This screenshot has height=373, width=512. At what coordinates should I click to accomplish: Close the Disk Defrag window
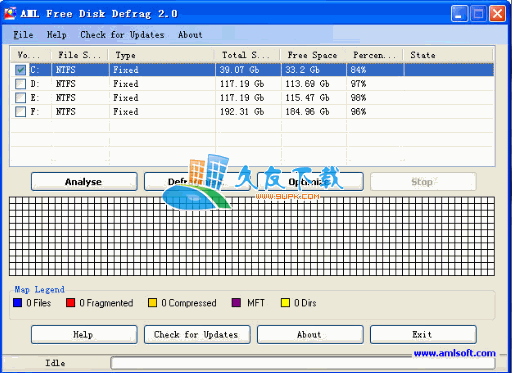coord(497,14)
